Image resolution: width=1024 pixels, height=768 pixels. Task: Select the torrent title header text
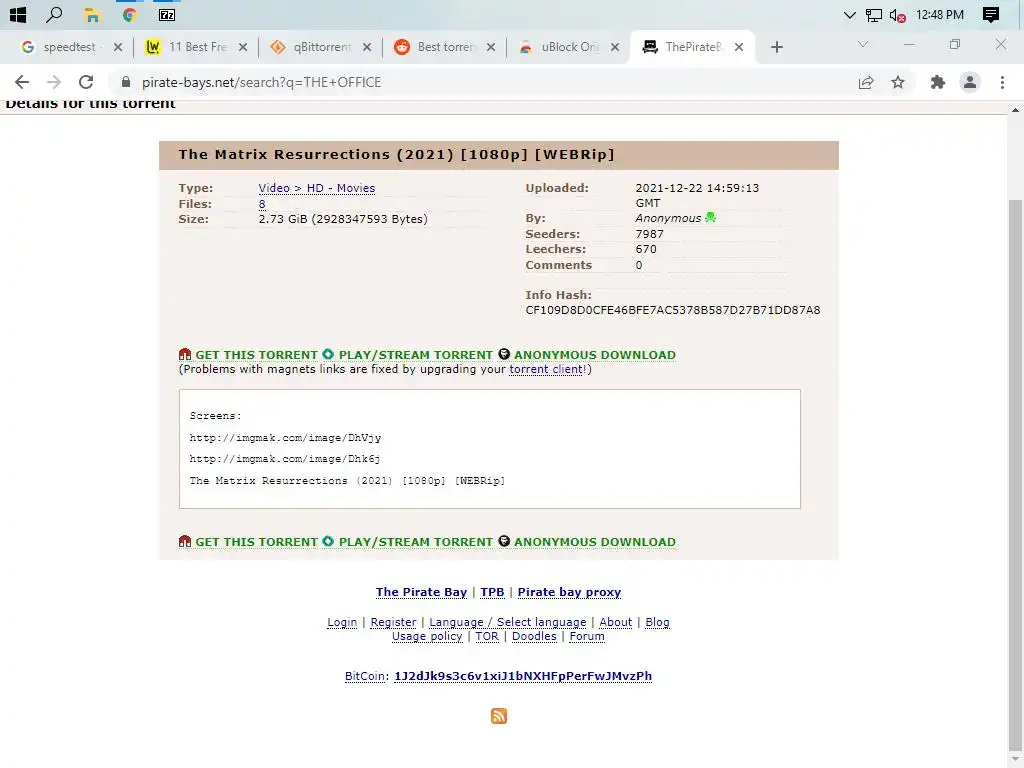[396, 155]
